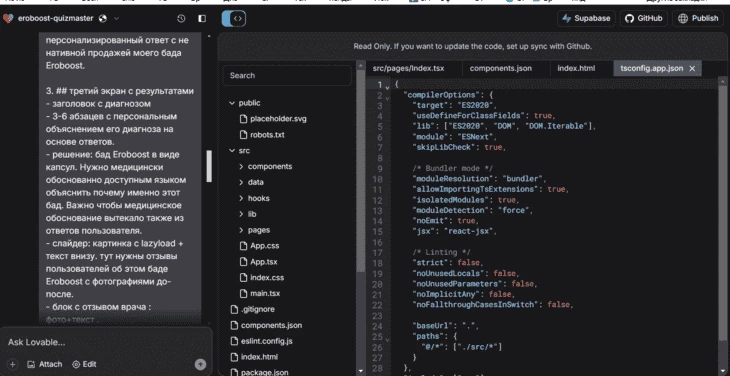Click the eslint.config.js file icon
Screen dimensions: 730x376
pyautogui.click(x=234, y=341)
